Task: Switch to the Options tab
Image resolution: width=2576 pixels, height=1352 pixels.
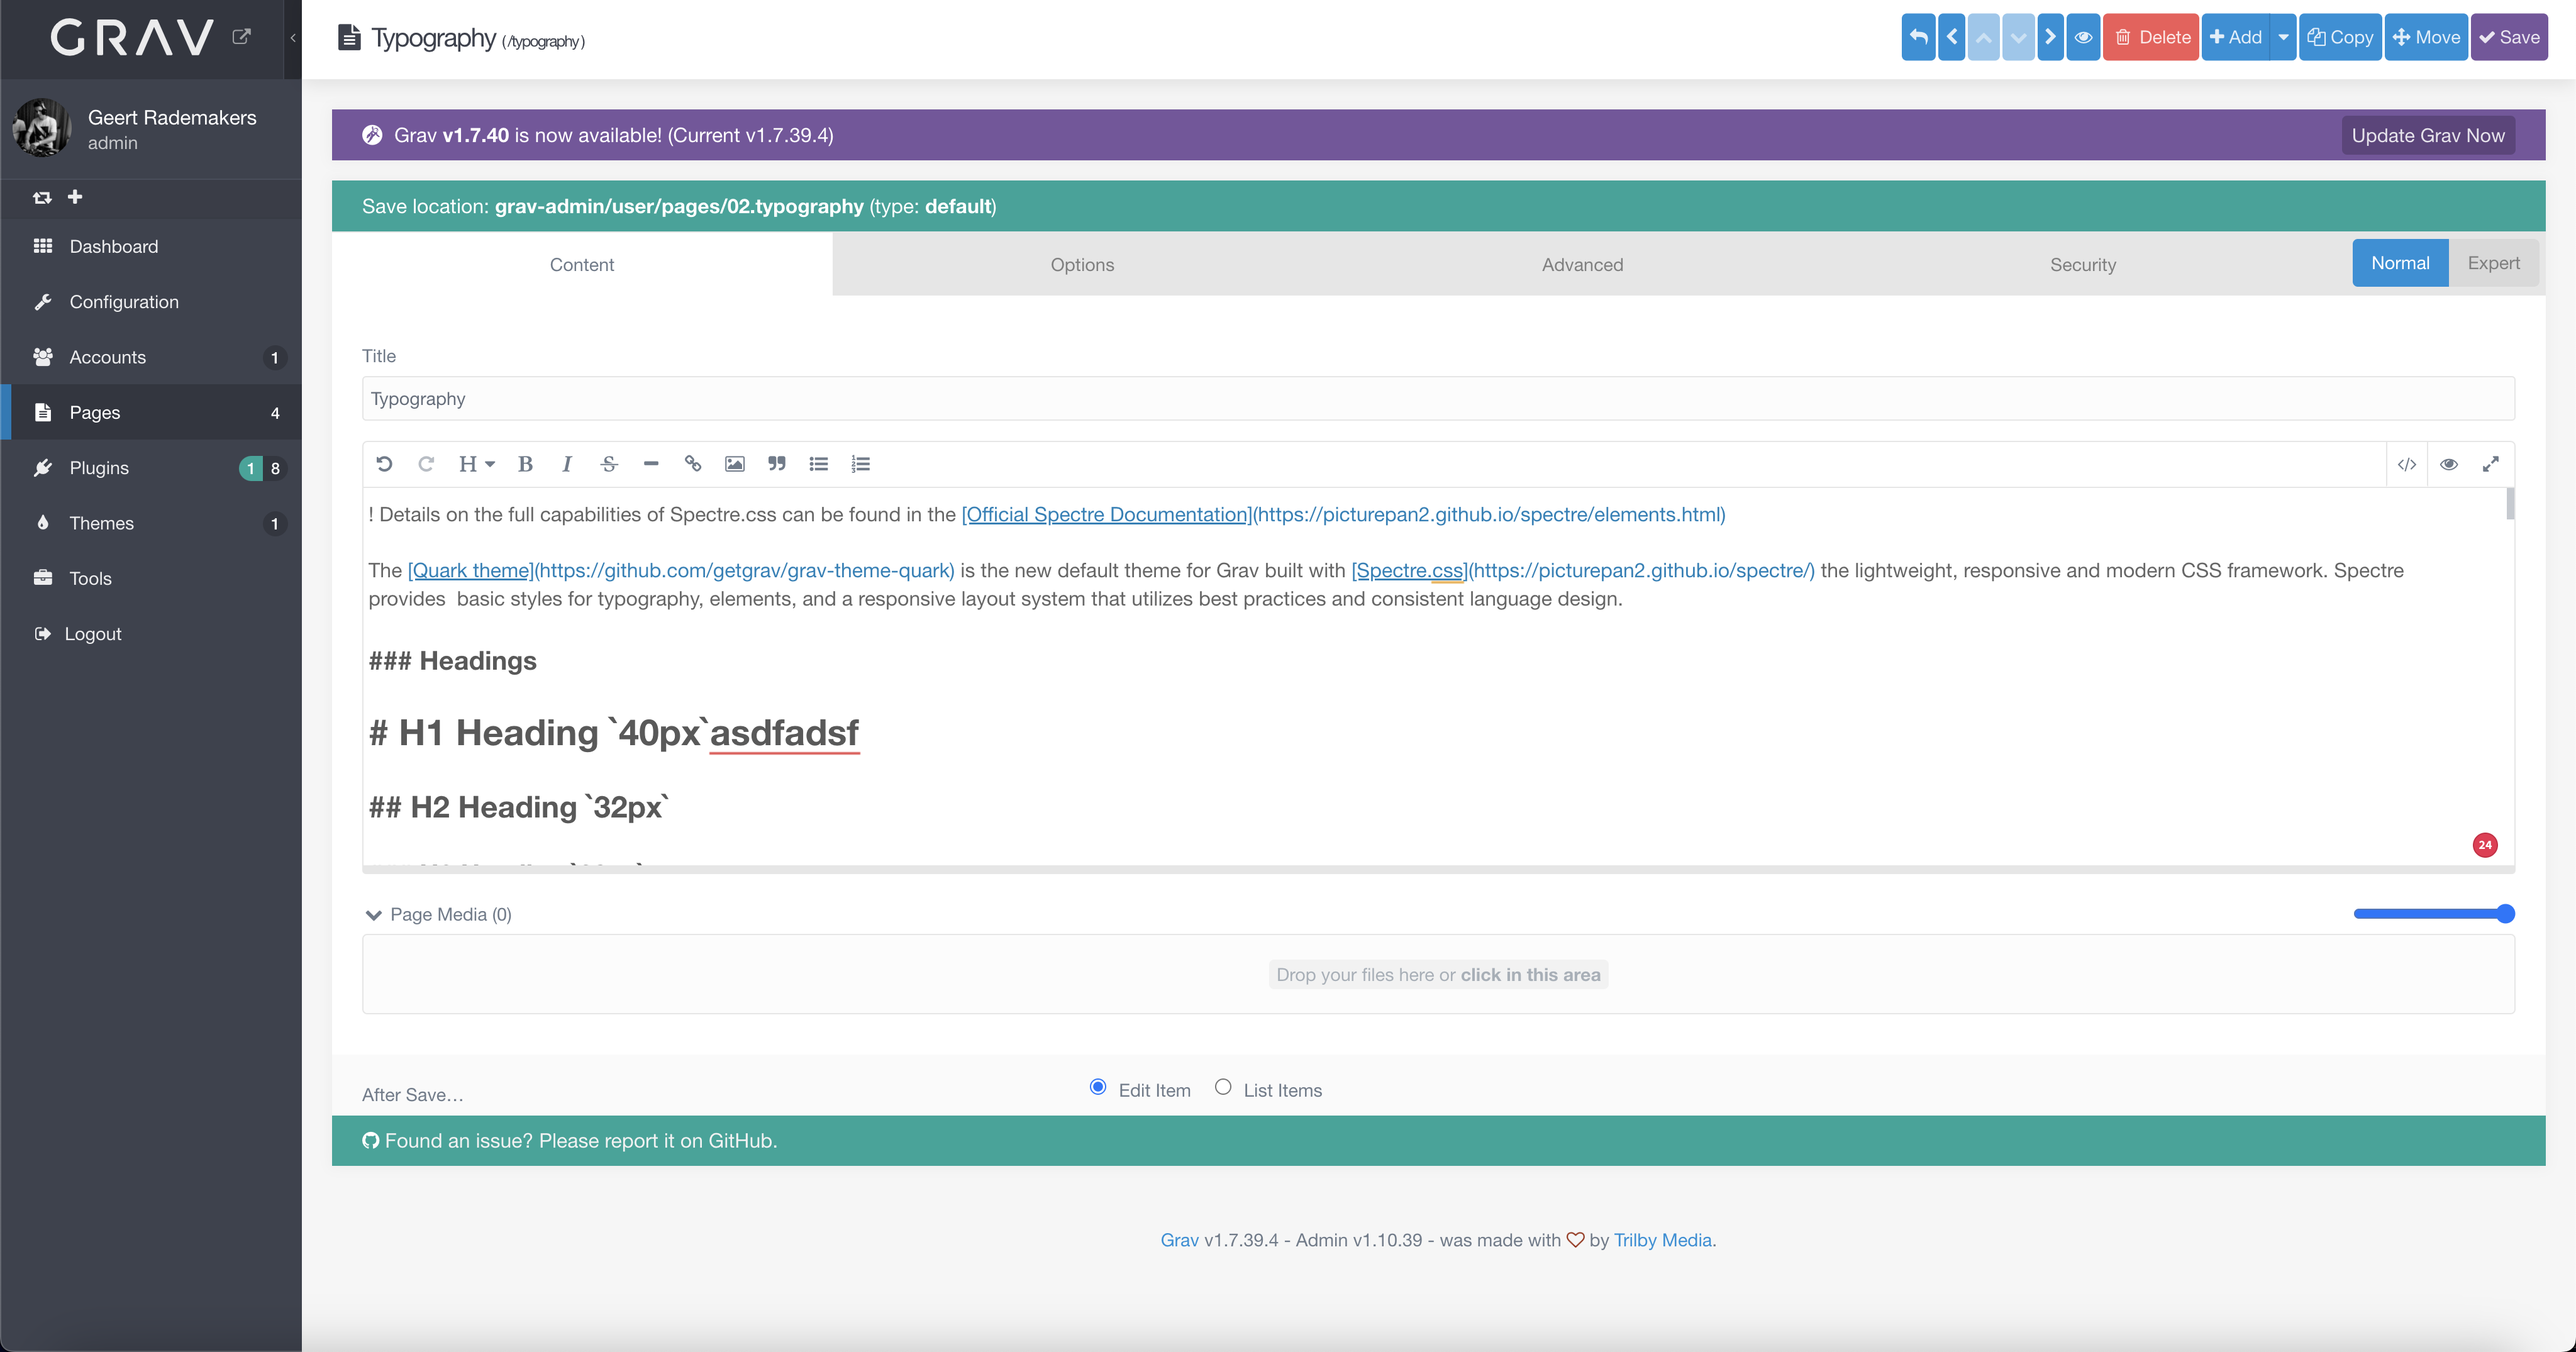Action: (x=1081, y=265)
